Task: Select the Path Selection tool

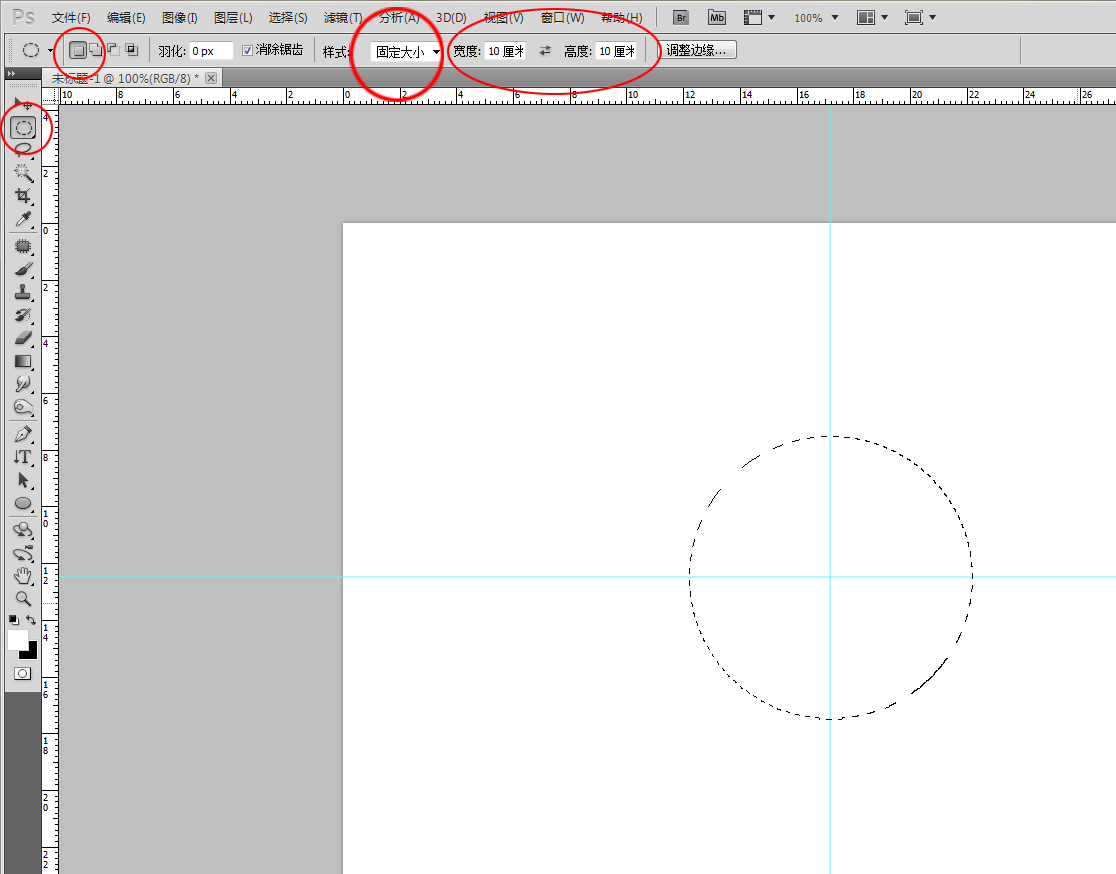Action: pyautogui.click(x=23, y=480)
